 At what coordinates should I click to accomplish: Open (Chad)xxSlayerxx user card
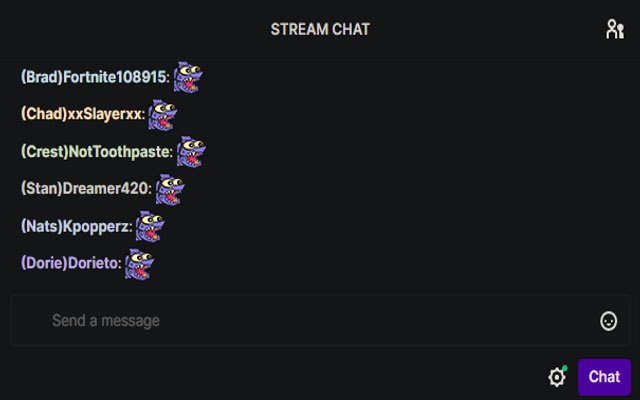pos(83,114)
